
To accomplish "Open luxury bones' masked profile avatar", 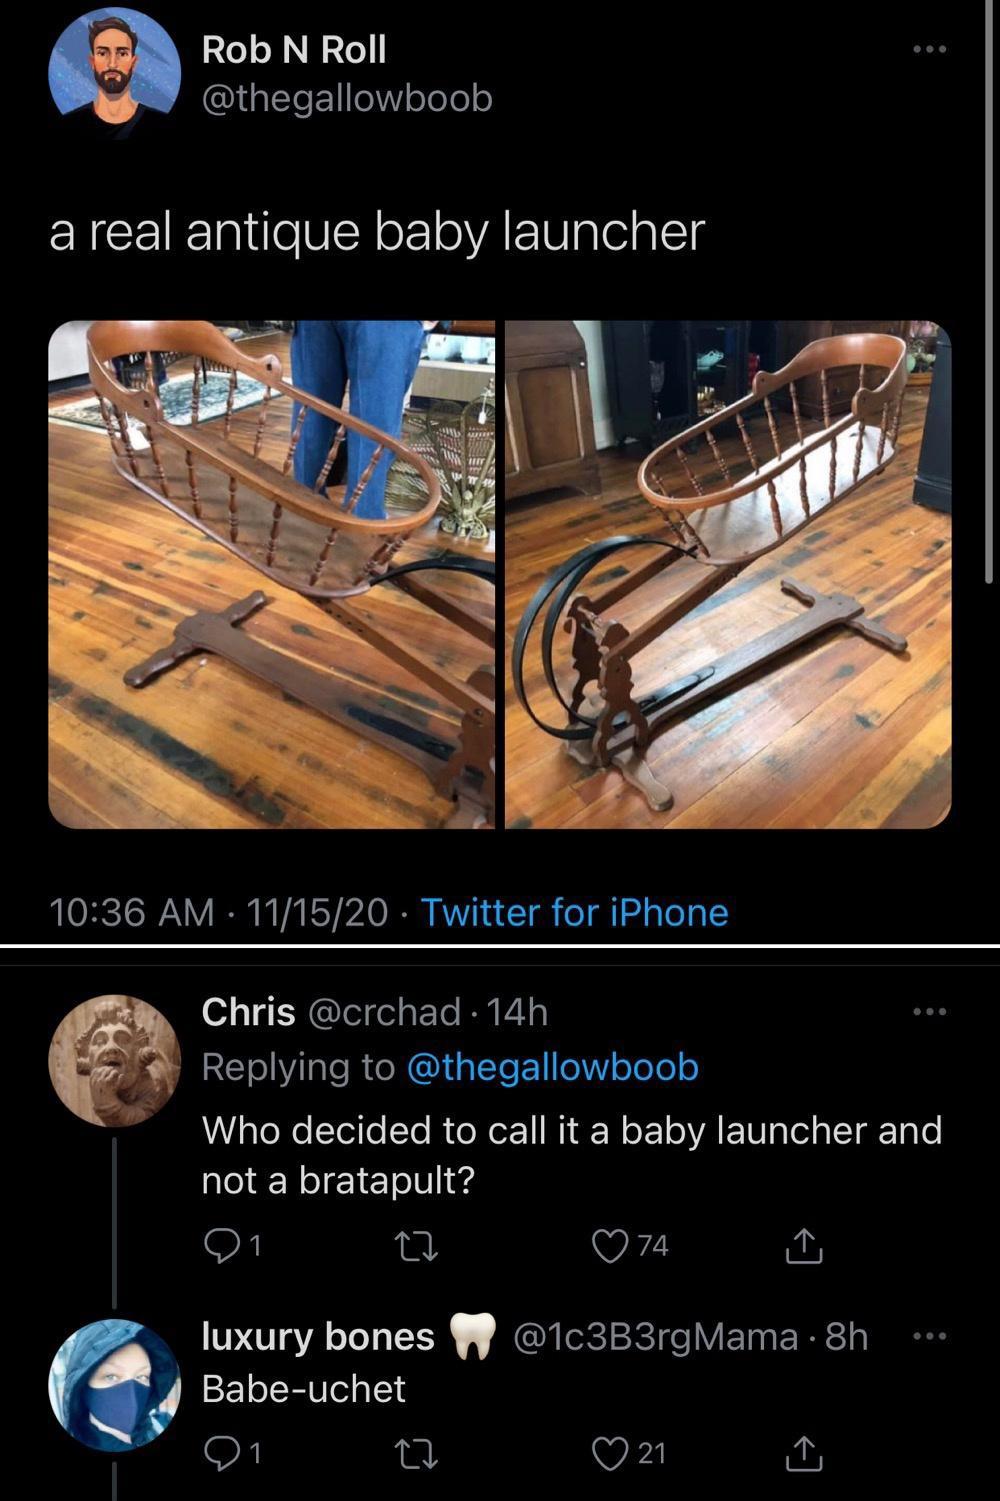I will (114, 1386).
